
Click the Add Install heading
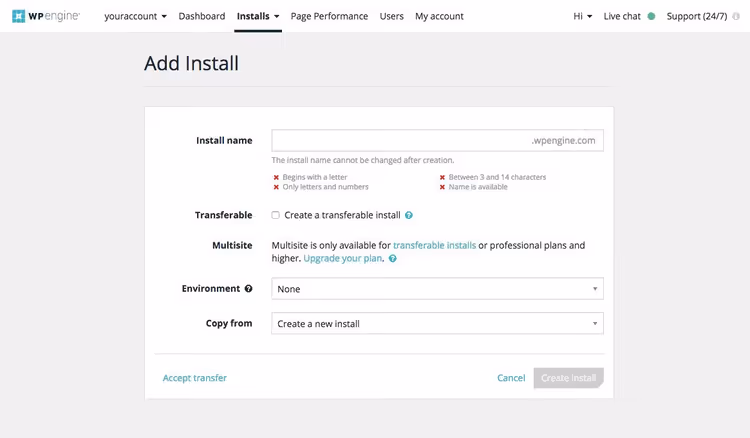click(191, 64)
